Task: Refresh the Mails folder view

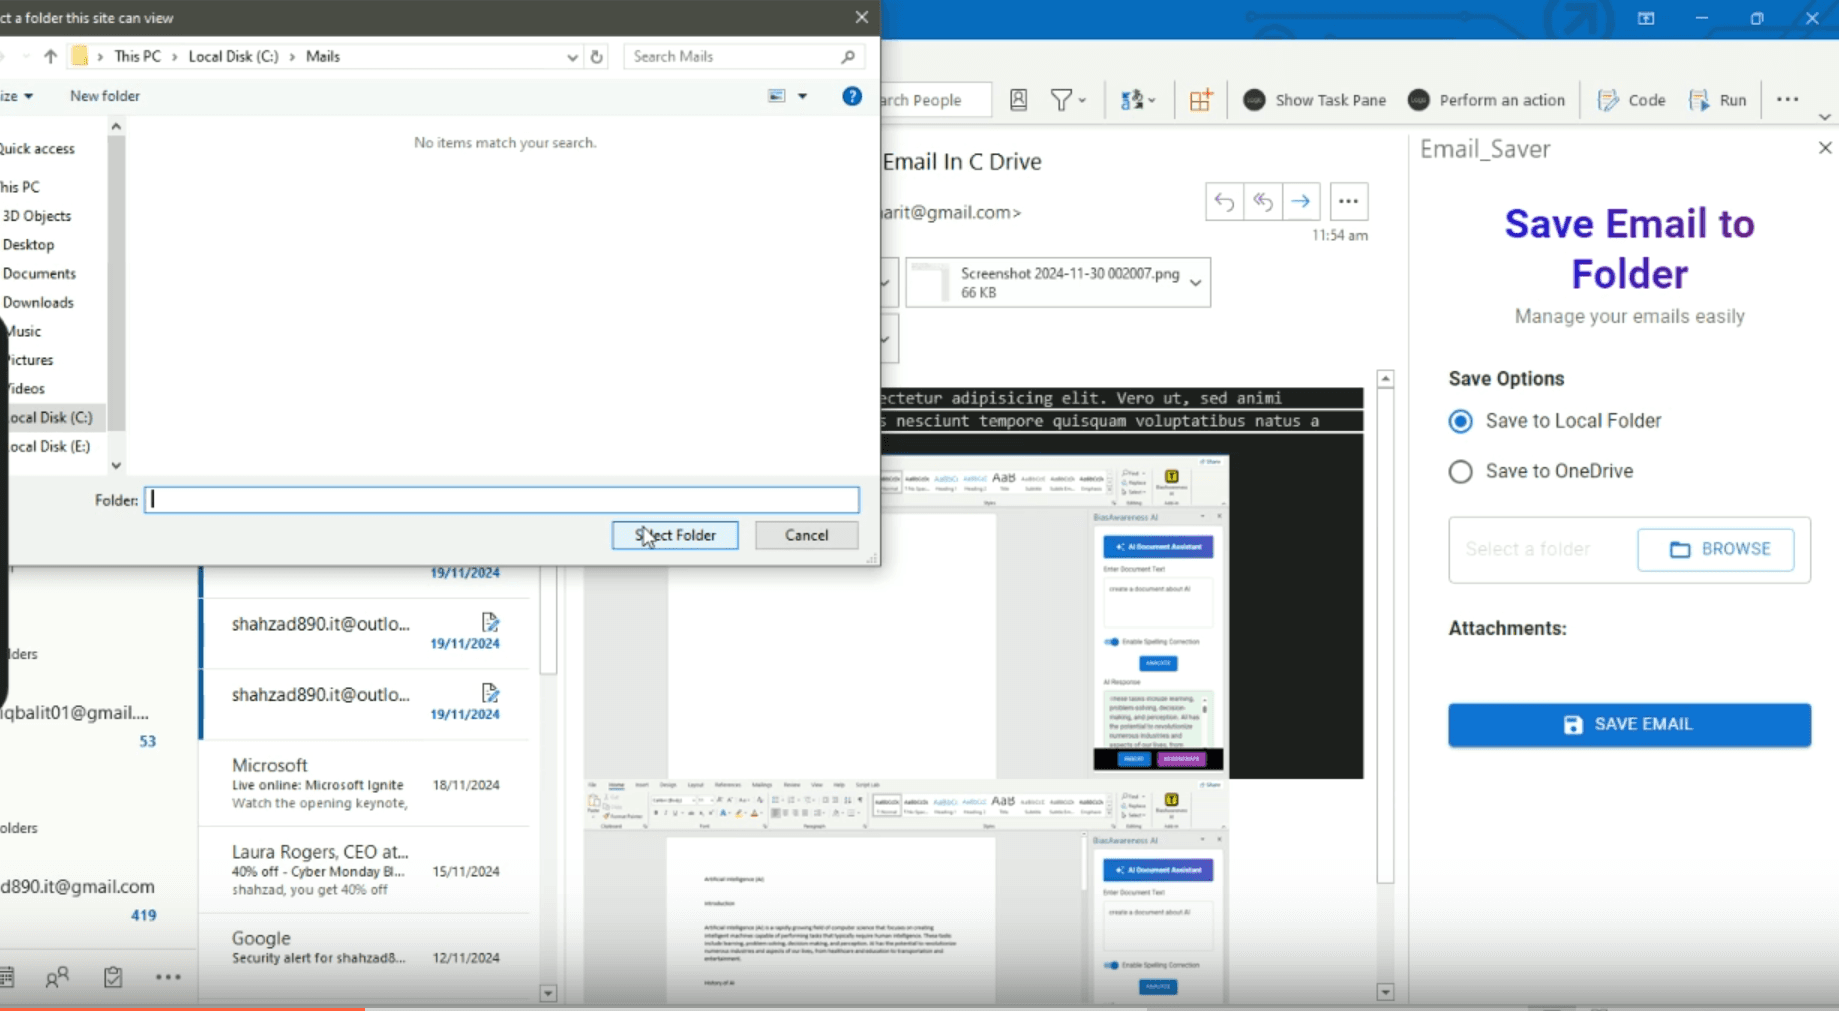Action: pyautogui.click(x=597, y=56)
